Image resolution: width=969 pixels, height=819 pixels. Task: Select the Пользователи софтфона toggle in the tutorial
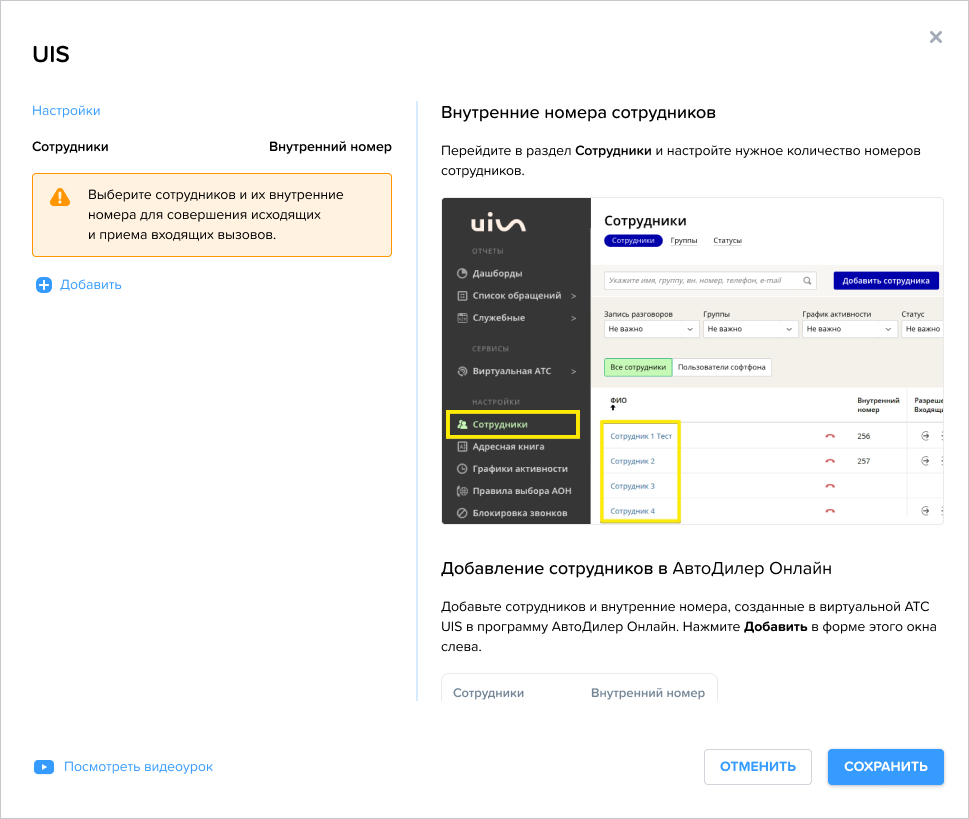tap(721, 367)
